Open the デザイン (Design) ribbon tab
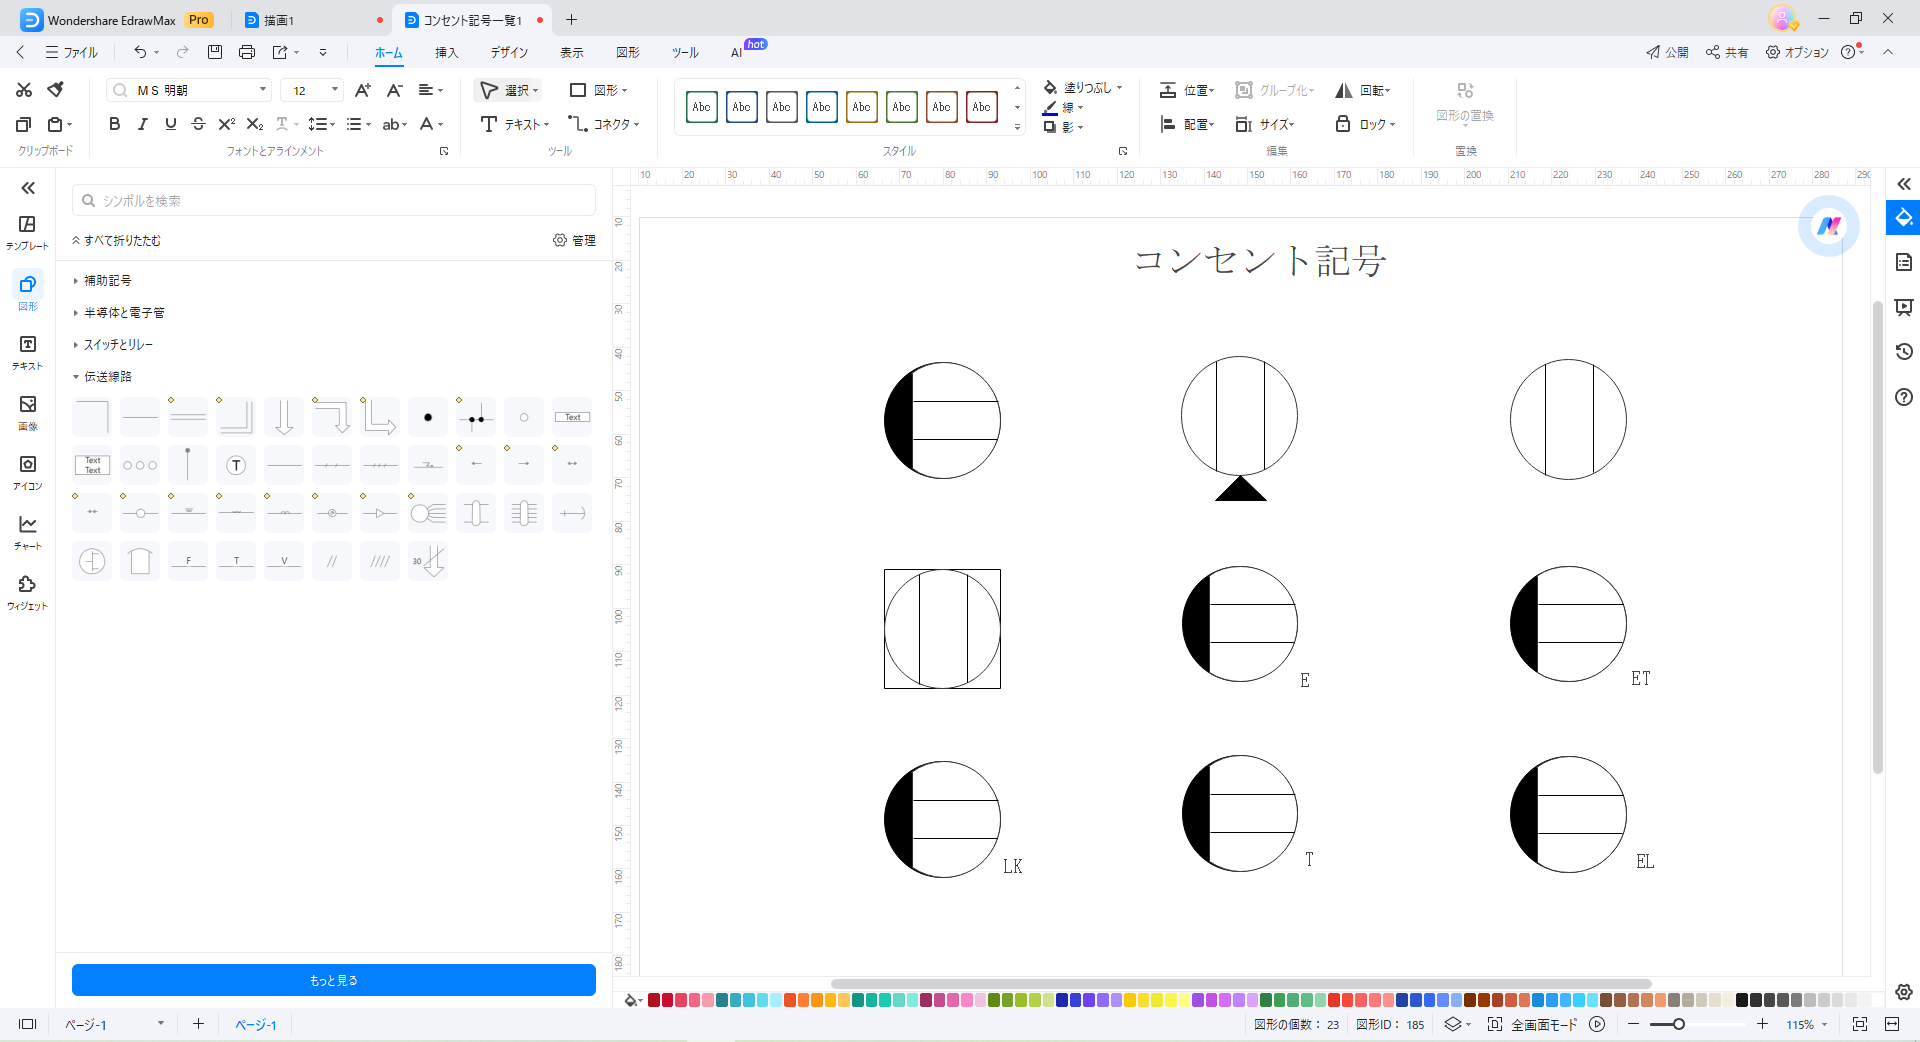Screen dimensions: 1920x1042 click(x=509, y=52)
